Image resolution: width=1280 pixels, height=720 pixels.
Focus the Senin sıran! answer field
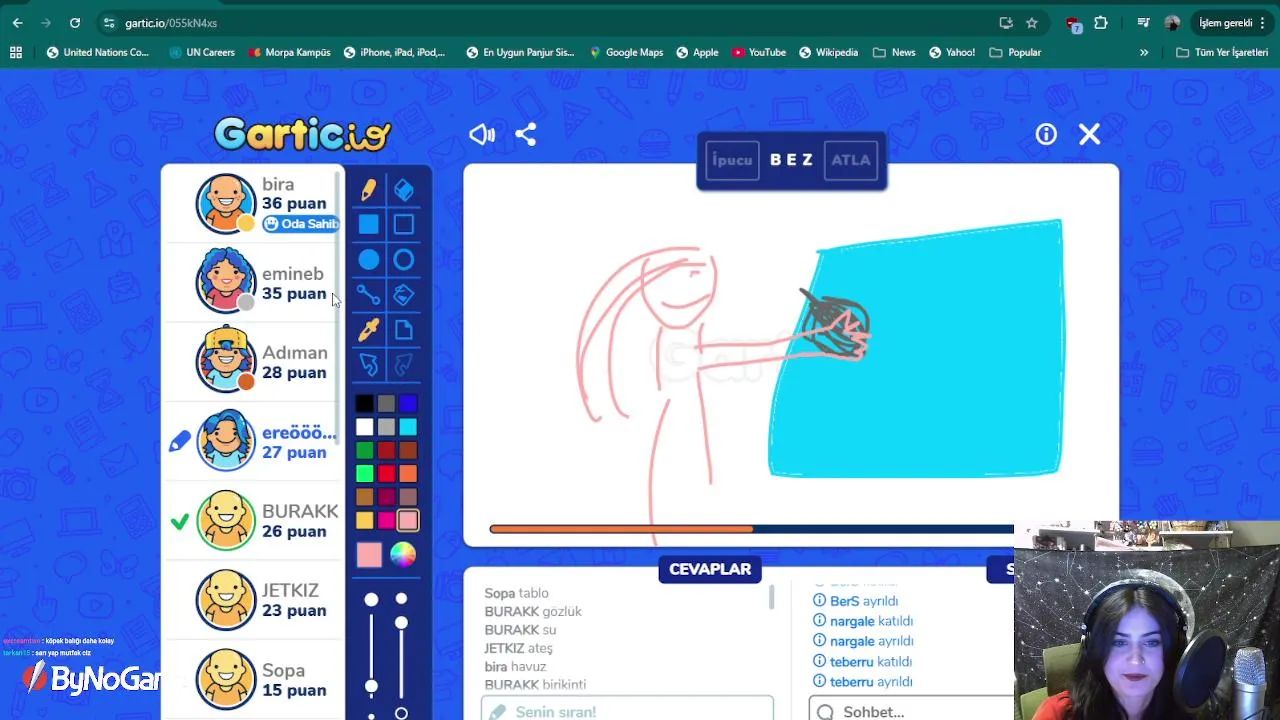[x=627, y=710]
